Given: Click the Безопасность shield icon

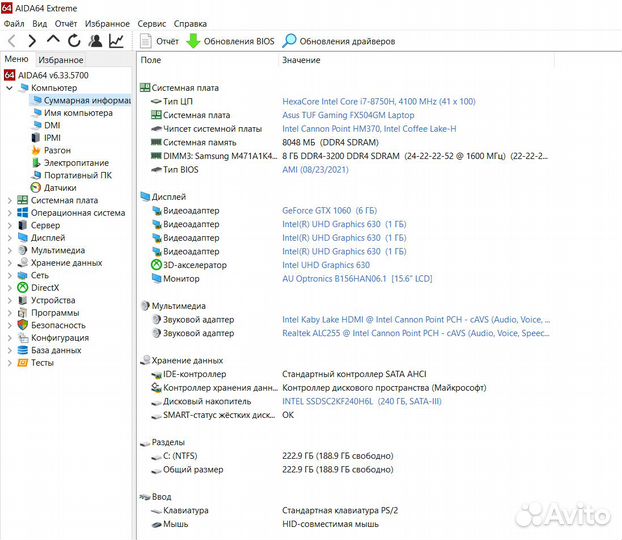Looking at the screenshot, I should [x=23, y=325].
